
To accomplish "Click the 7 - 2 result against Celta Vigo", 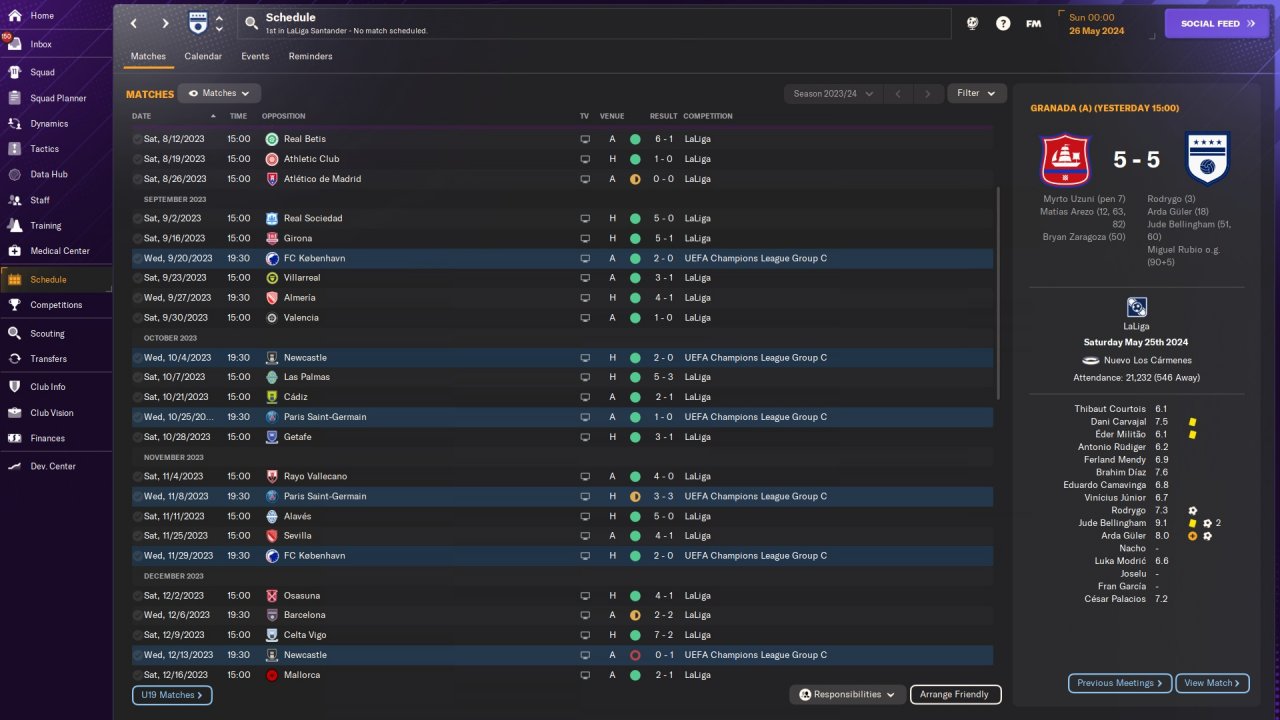I will coord(664,635).
